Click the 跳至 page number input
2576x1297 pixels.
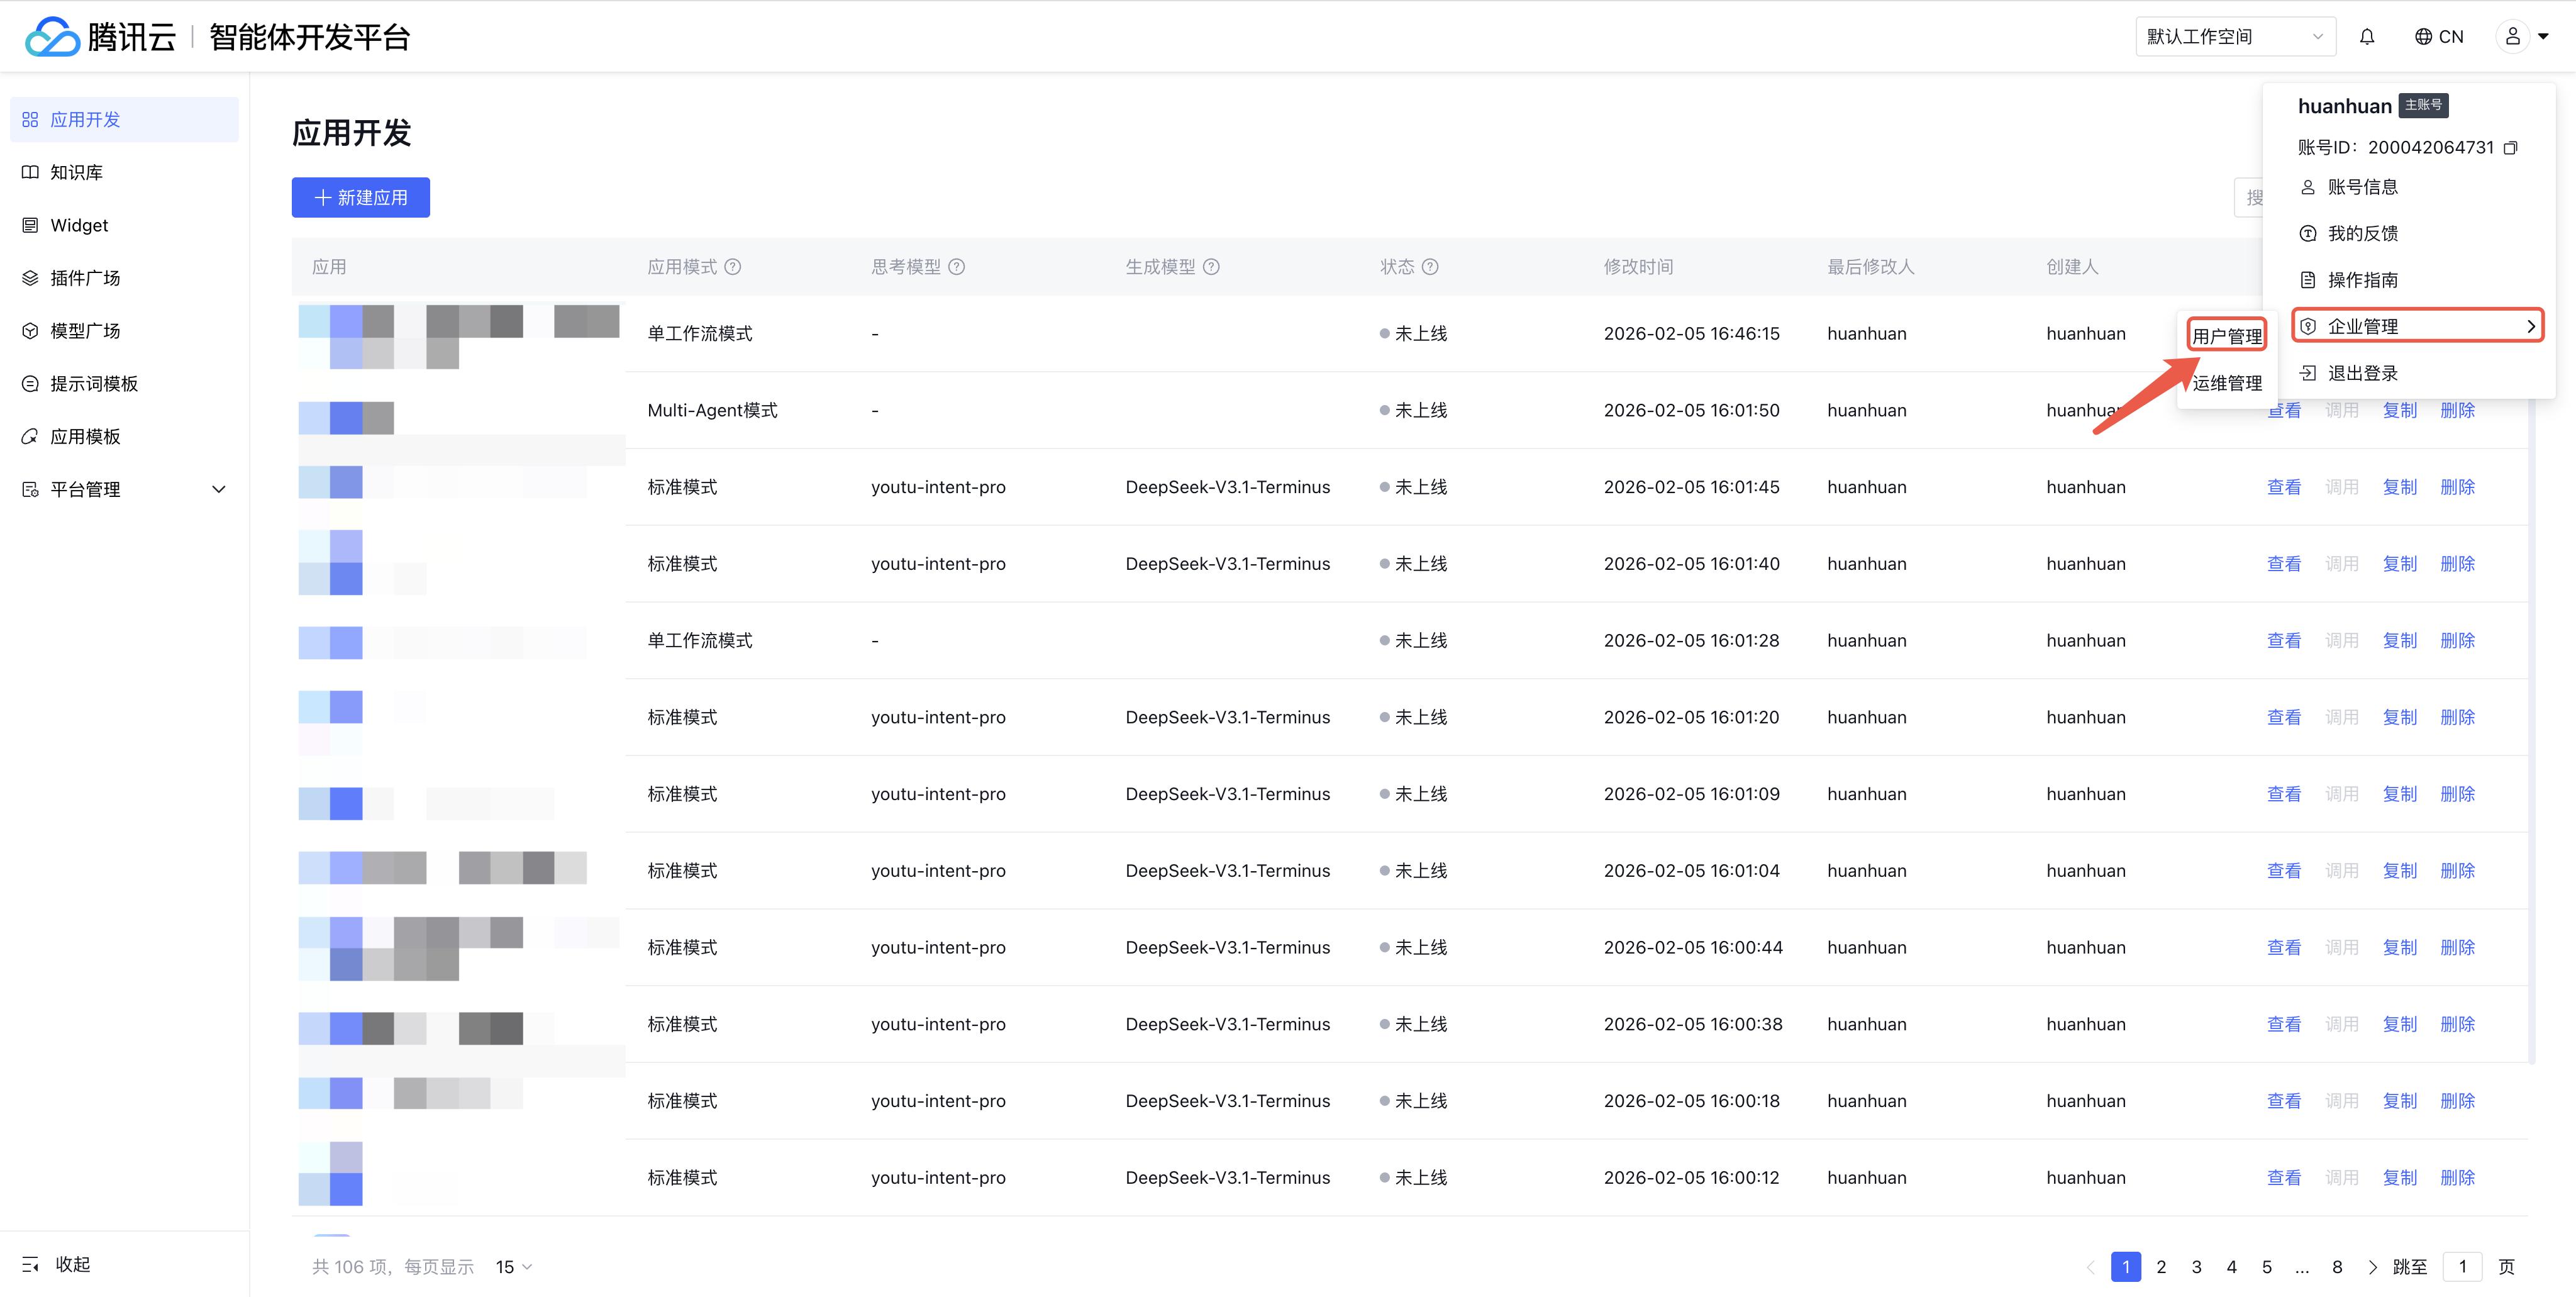2462,1267
